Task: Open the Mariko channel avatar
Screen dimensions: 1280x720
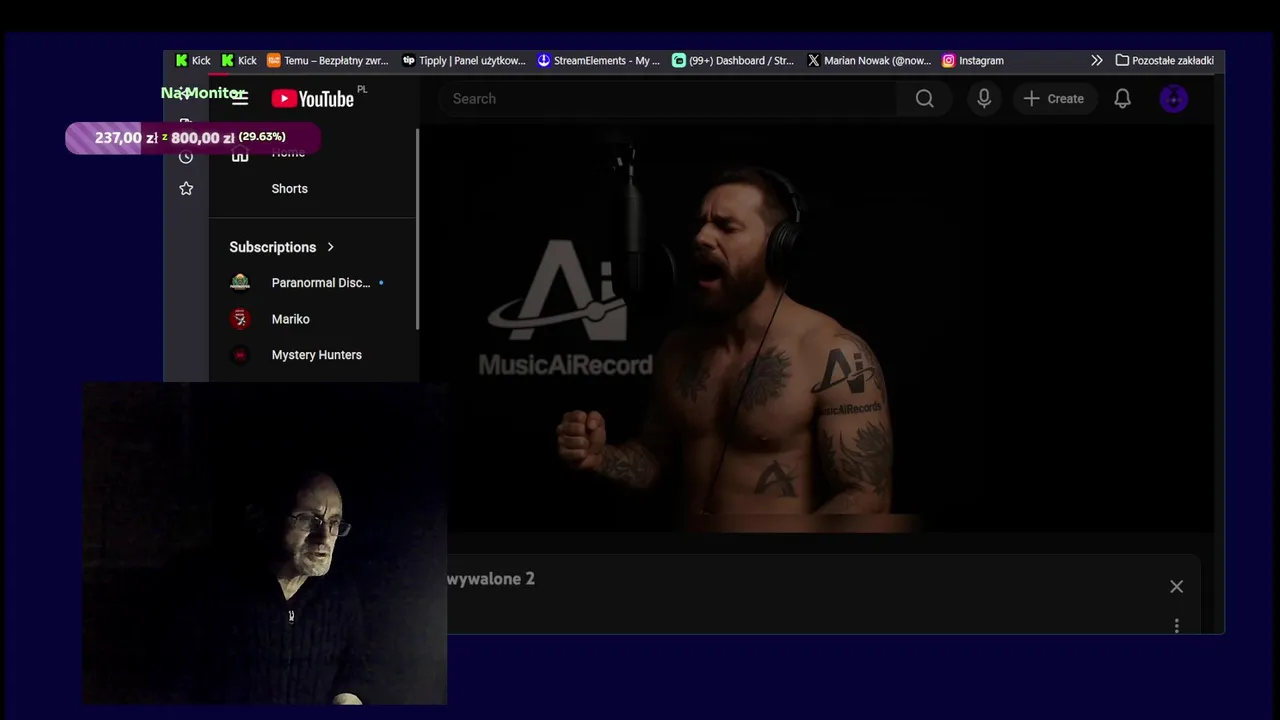Action: (x=240, y=319)
